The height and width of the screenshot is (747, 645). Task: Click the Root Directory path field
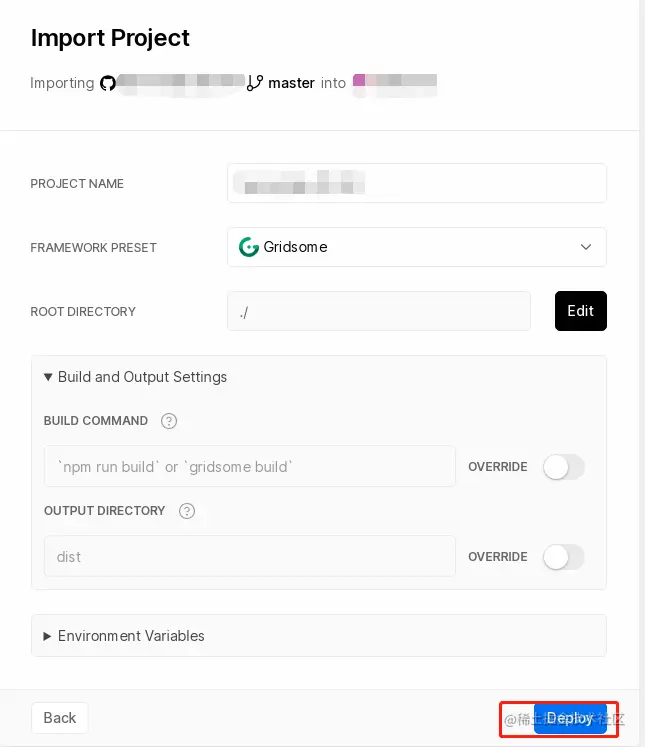378,311
